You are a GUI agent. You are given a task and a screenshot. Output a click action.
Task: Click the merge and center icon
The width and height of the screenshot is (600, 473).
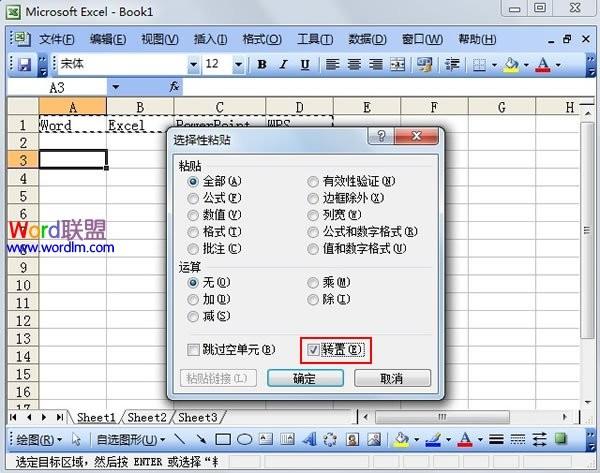(x=396, y=64)
